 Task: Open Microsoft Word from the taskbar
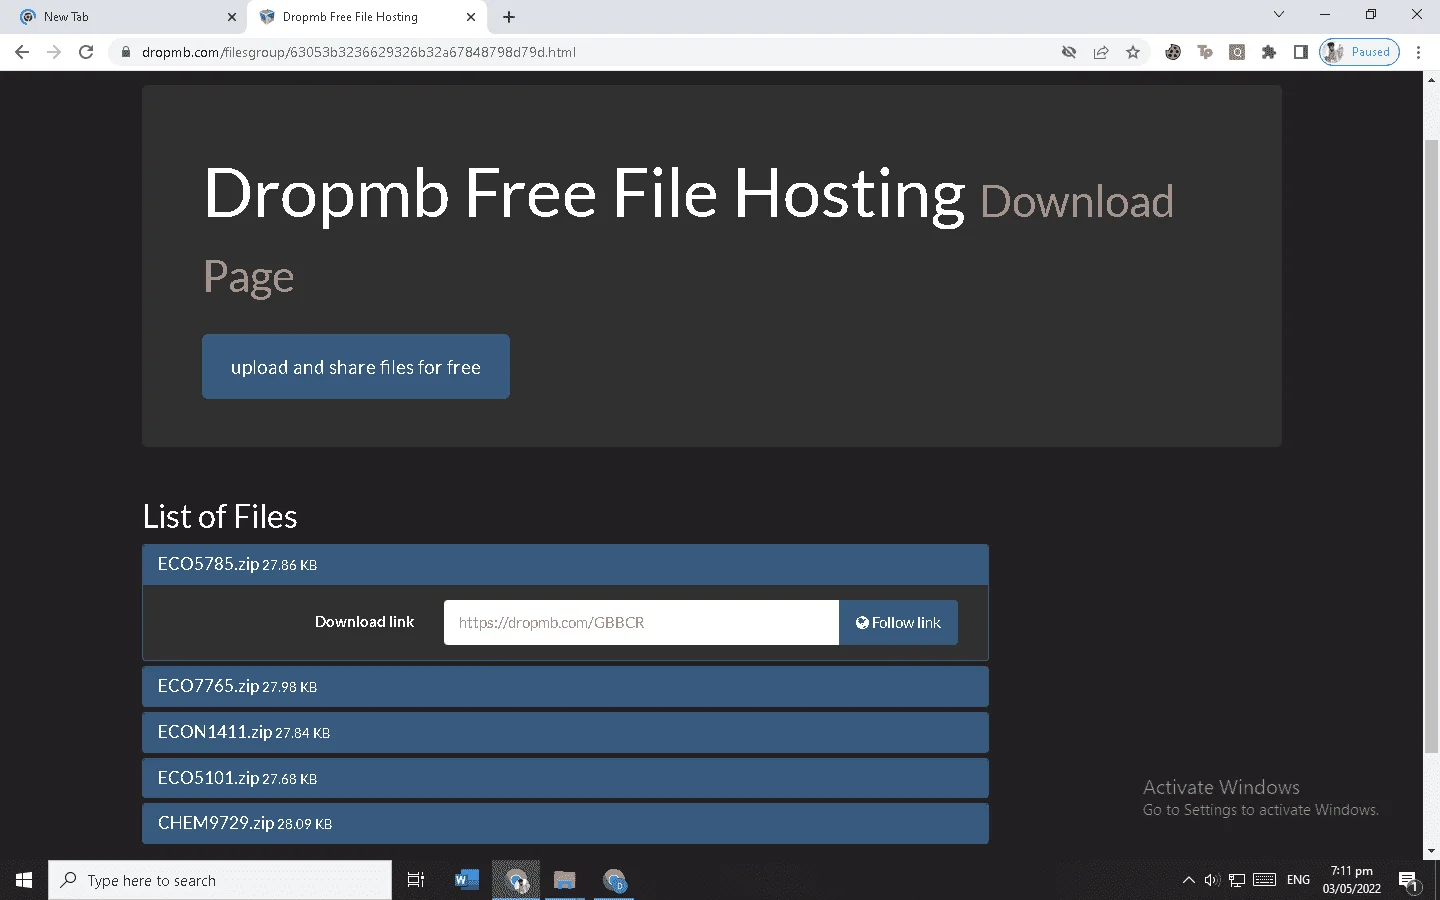(466, 880)
